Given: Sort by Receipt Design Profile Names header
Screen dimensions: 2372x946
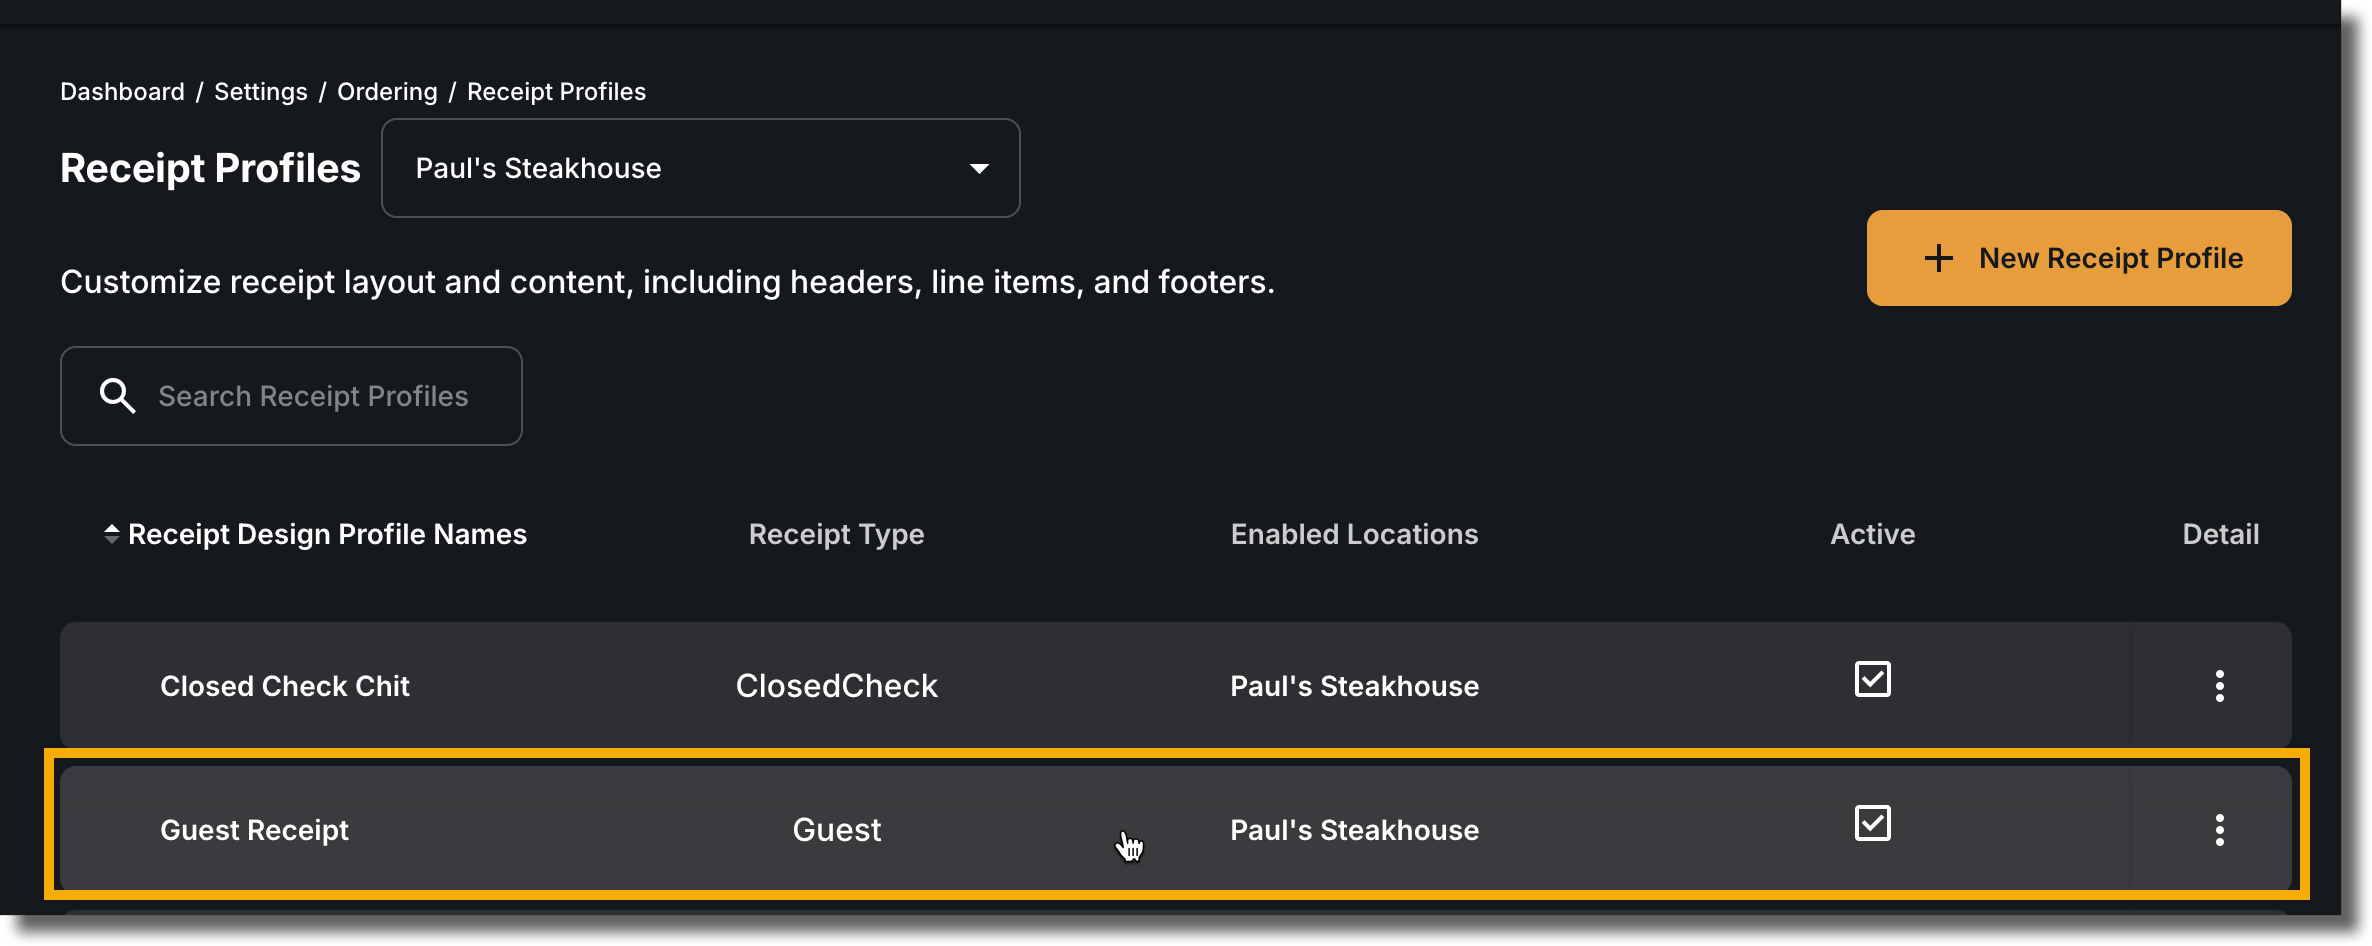Looking at the screenshot, I should click(327, 534).
